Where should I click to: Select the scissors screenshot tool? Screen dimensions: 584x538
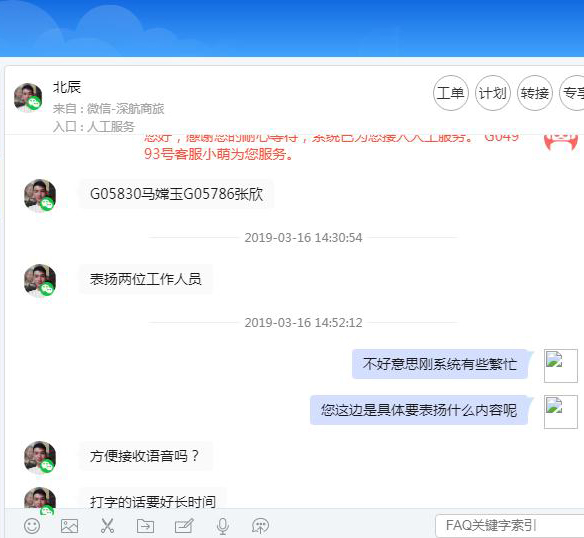[x=107, y=526]
